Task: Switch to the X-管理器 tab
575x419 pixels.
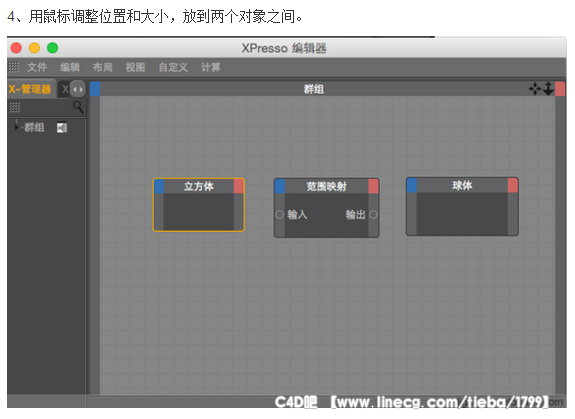Action: (30, 89)
